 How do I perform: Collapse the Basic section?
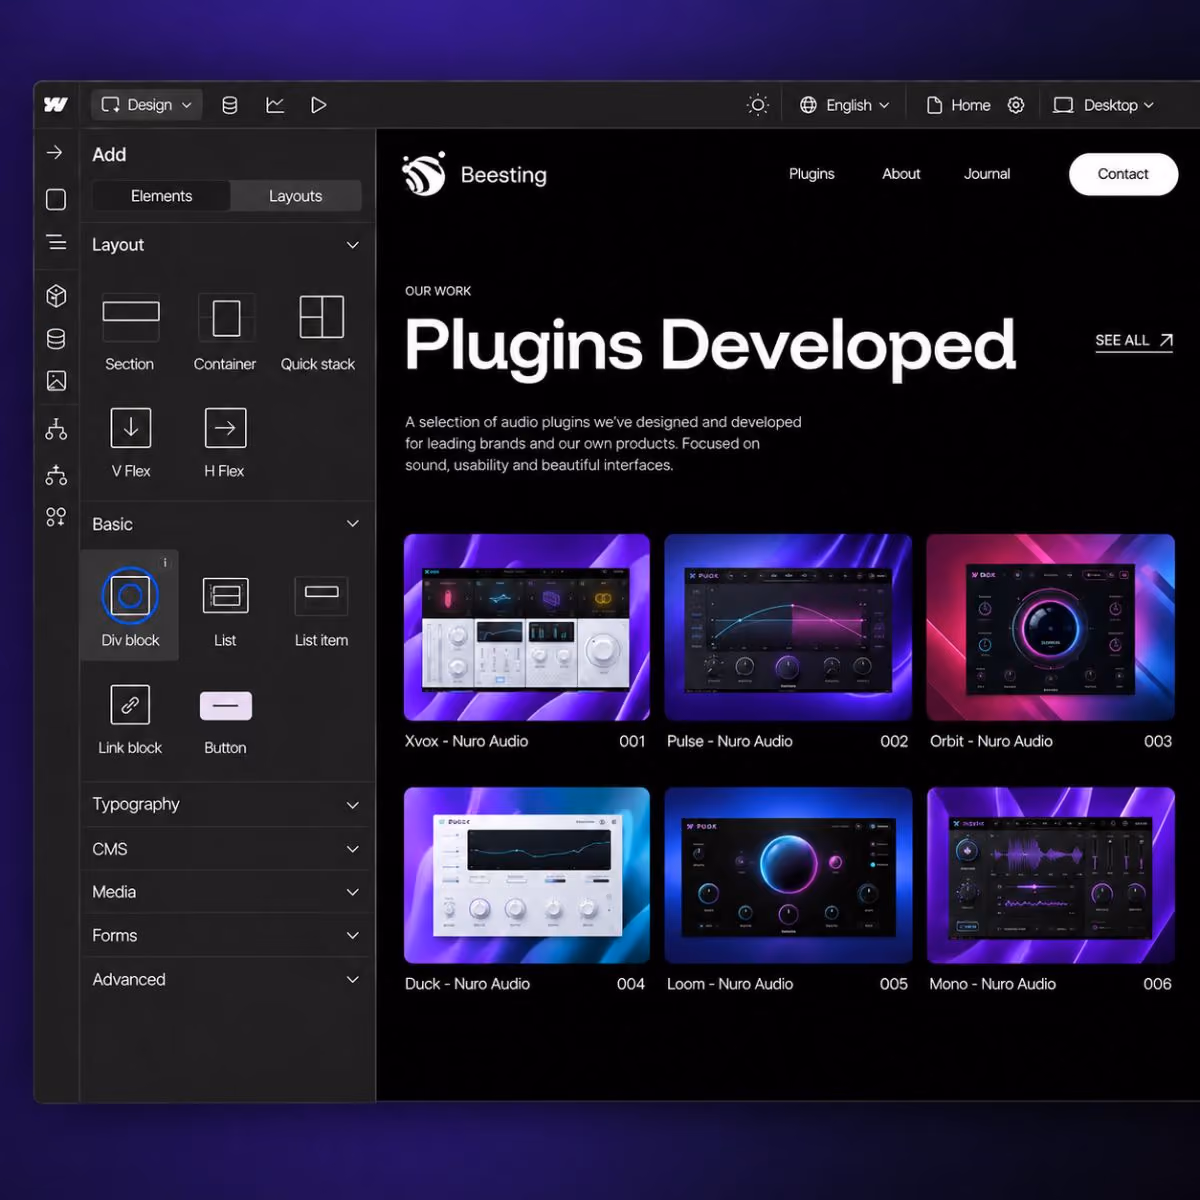[x=225, y=524]
